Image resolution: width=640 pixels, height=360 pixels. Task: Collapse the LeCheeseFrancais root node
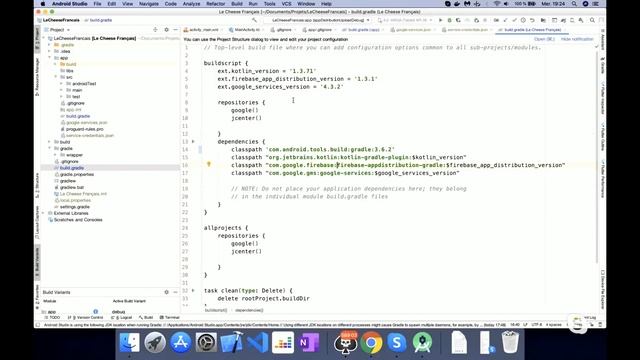tap(44, 38)
